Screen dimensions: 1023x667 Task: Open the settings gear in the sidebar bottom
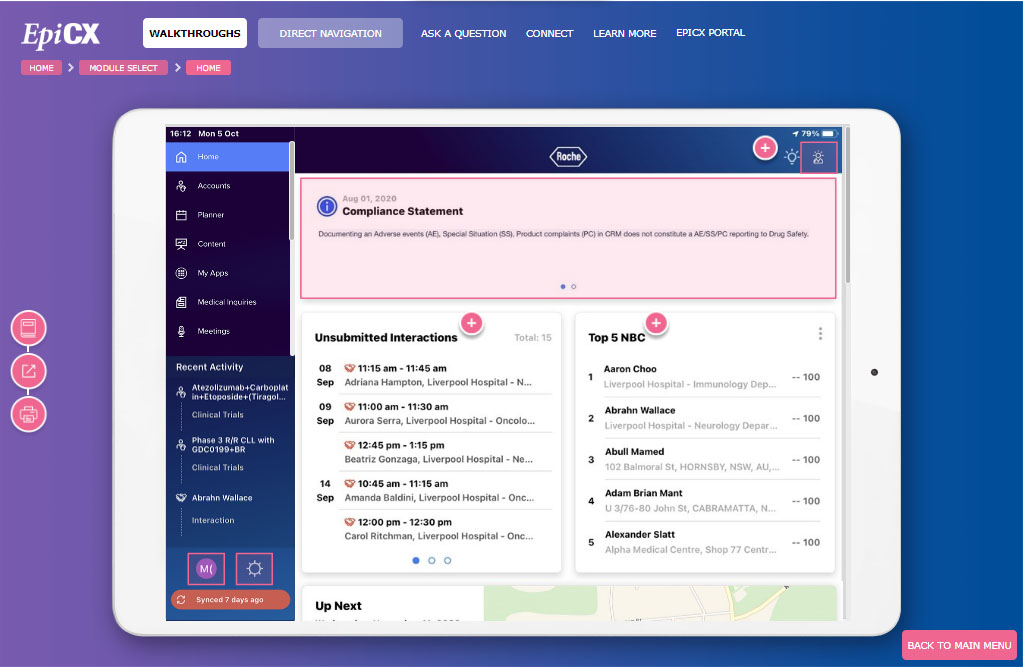[254, 568]
